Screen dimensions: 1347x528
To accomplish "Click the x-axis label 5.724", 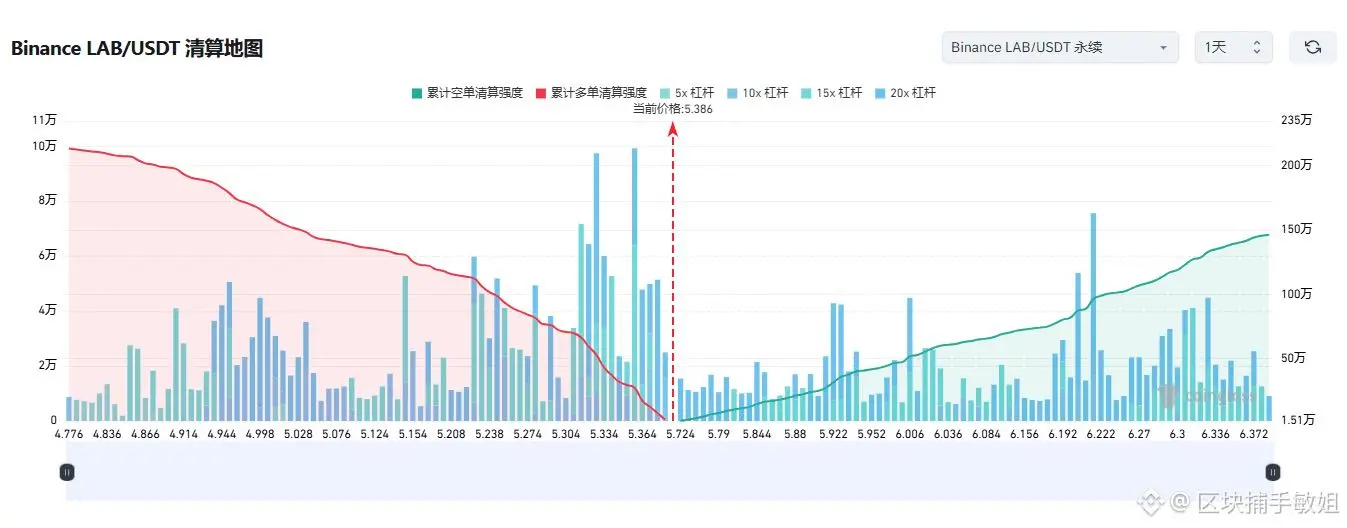I will point(680,434).
